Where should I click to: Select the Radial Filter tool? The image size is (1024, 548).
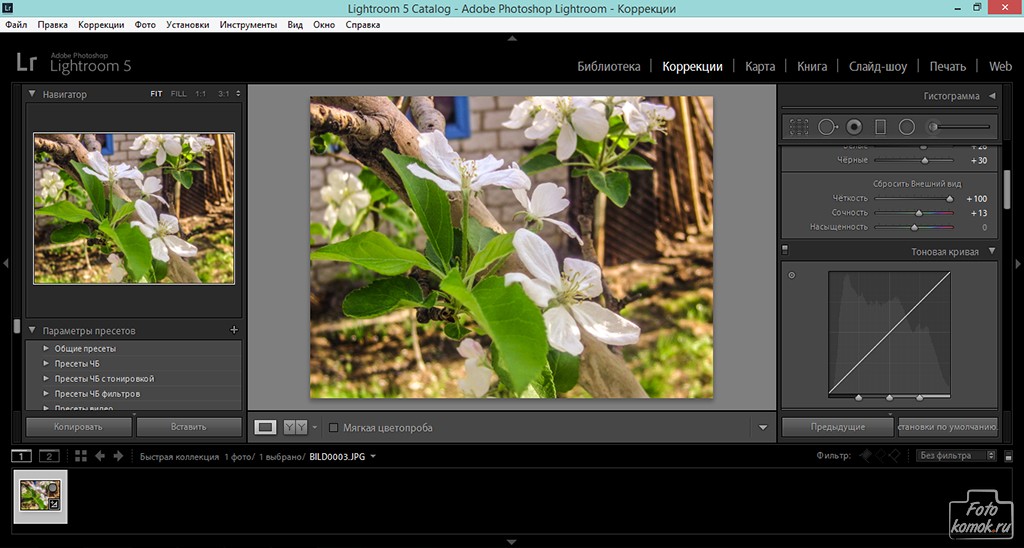point(907,127)
